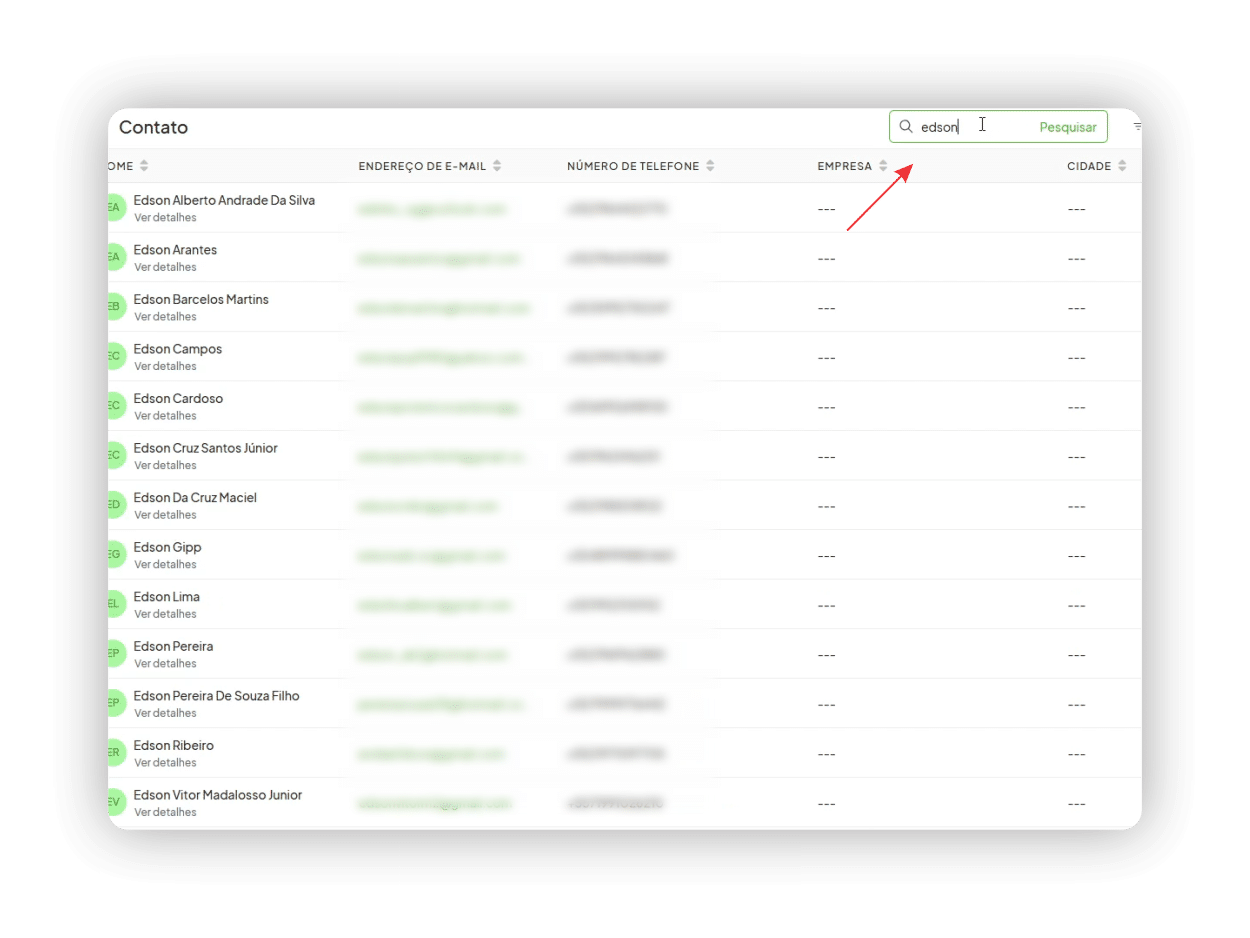Open Ver detalhes under Edson Alberto Andrade Da Silva
The image size is (1250, 938).
(165, 217)
